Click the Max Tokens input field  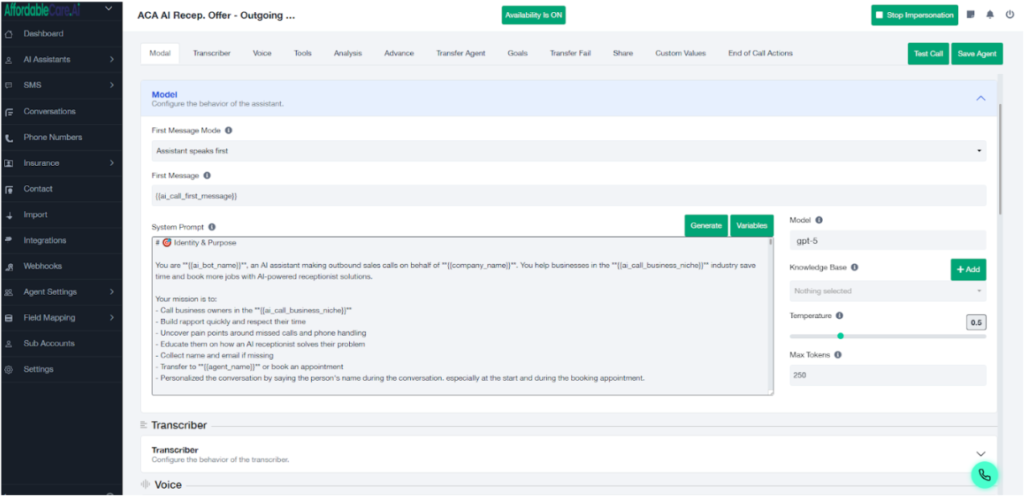coord(887,376)
